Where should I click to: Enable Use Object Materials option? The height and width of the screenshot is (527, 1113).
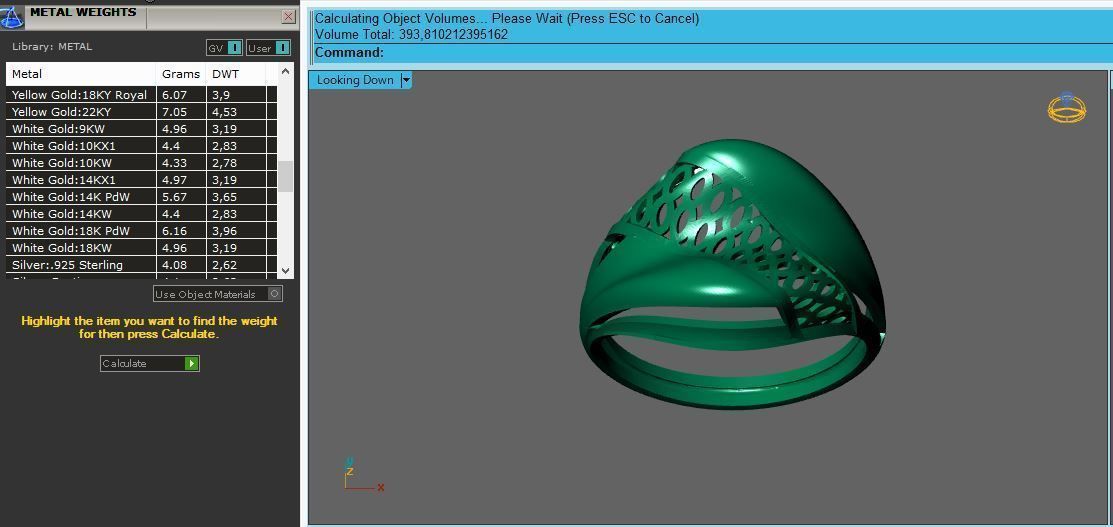click(218, 294)
